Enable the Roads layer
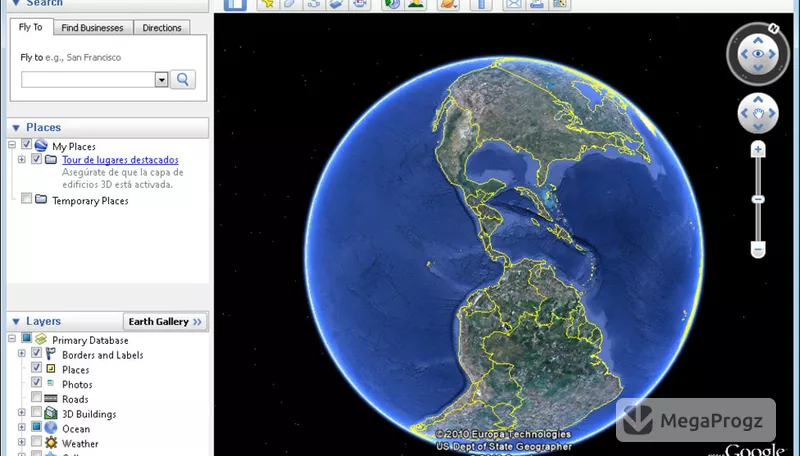Viewport: 800px width, 456px height. tap(36, 397)
